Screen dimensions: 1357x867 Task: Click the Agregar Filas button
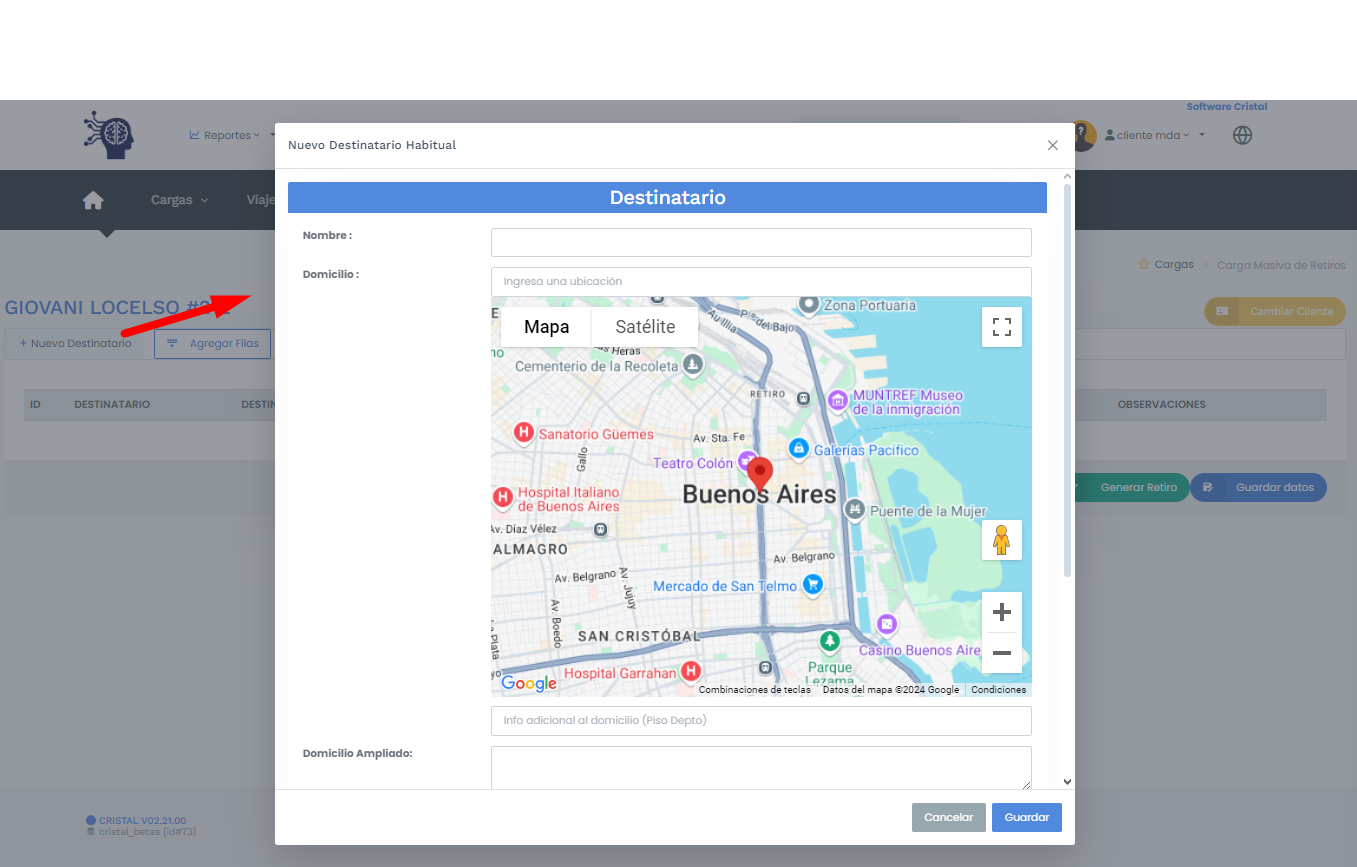click(x=212, y=343)
